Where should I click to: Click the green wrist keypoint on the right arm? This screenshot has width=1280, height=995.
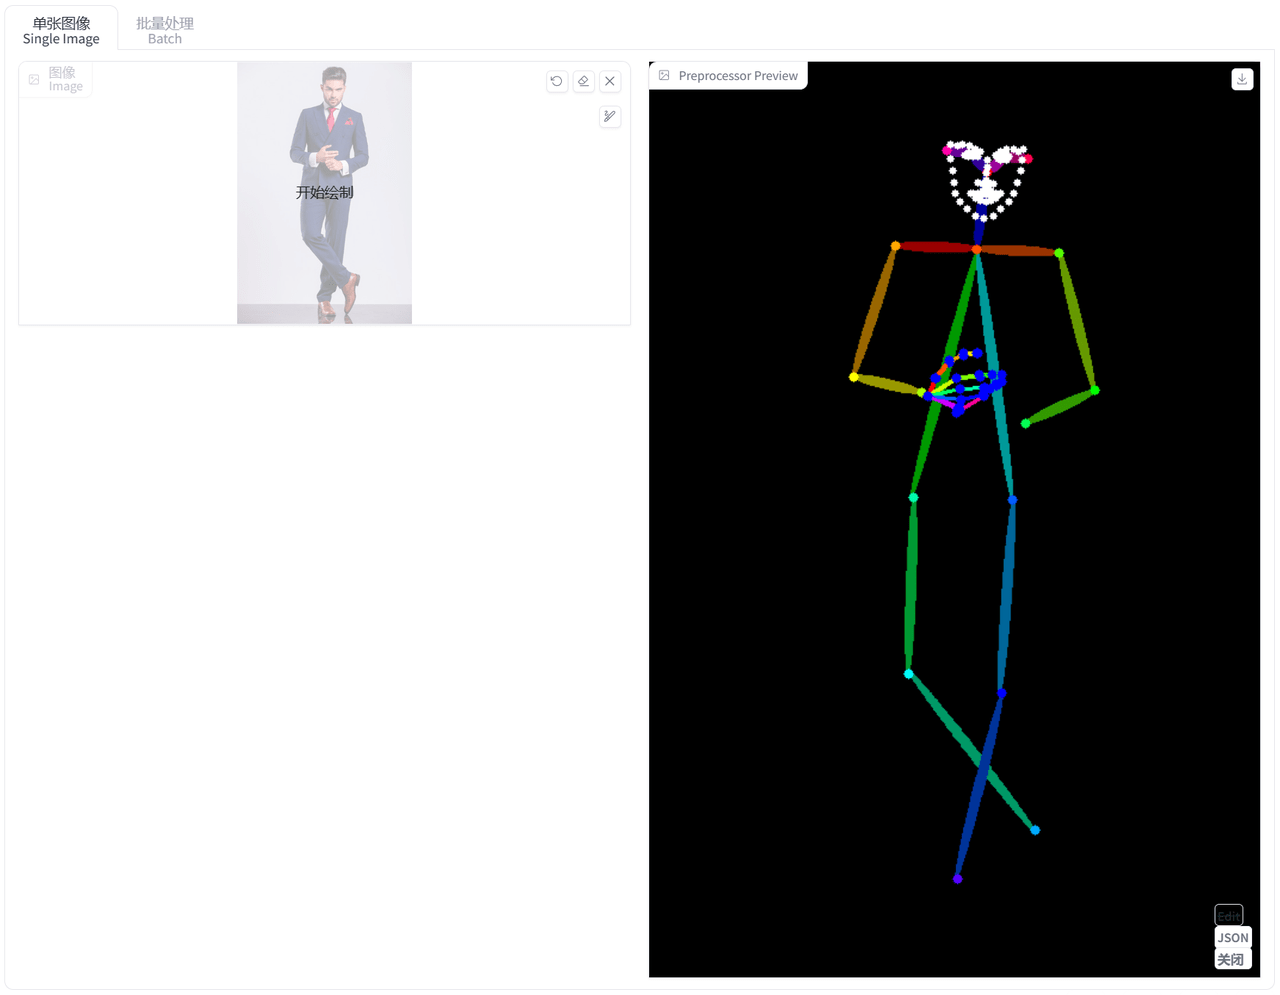pos(1025,422)
